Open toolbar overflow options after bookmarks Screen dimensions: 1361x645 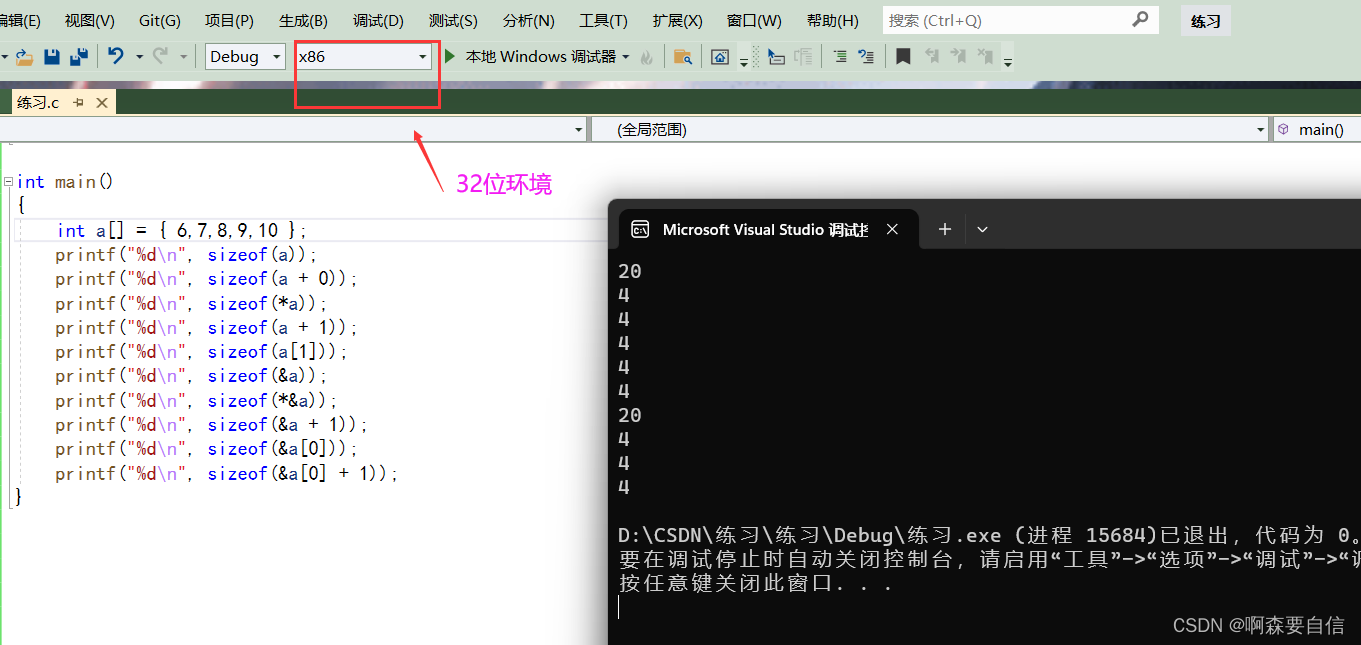1008,61
